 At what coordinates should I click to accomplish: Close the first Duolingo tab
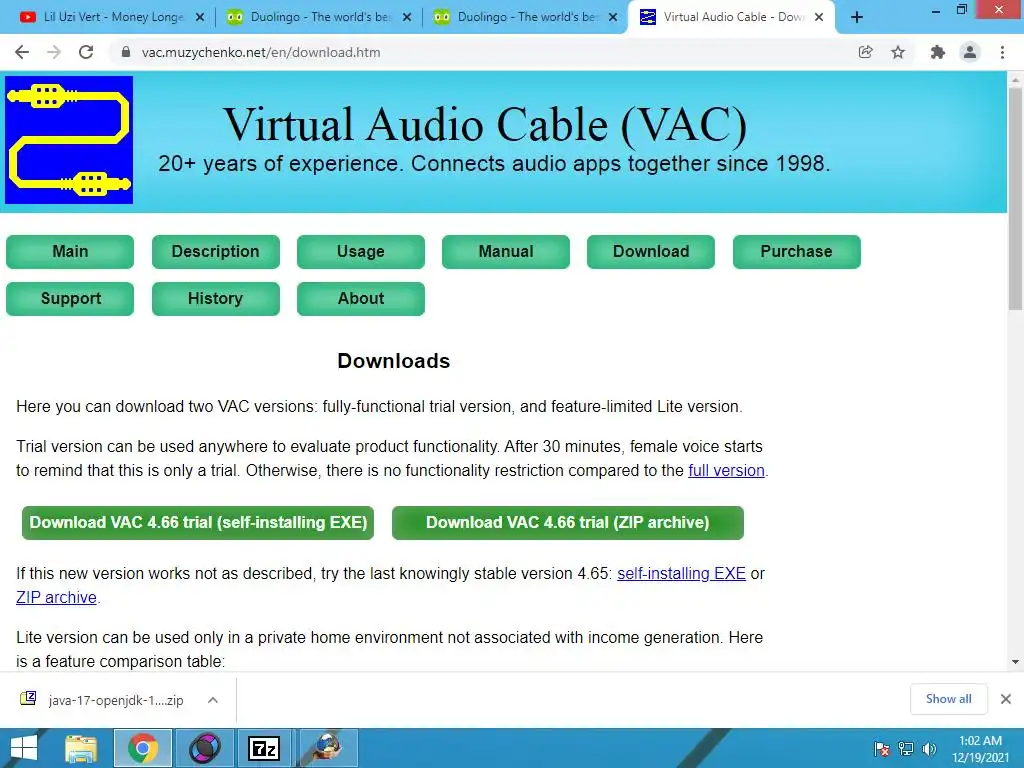[x=407, y=18]
